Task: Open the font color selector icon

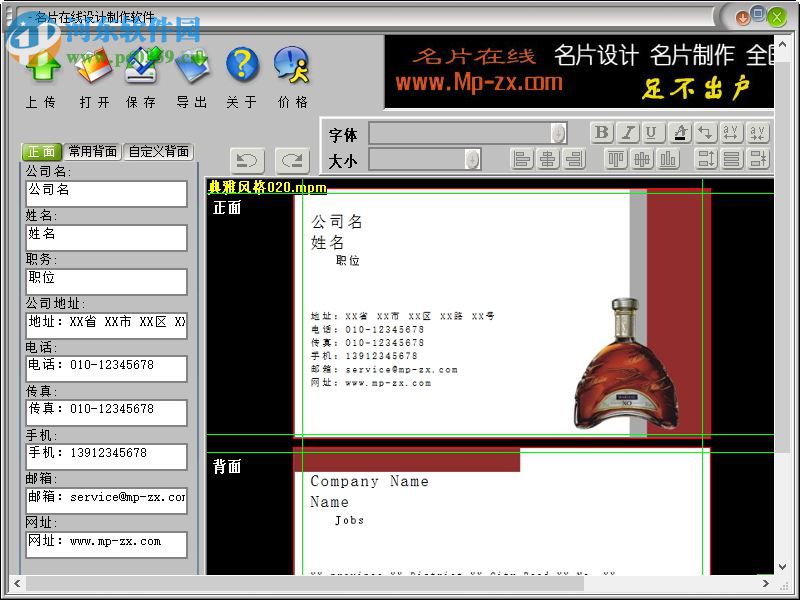Action: coord(681,131)
